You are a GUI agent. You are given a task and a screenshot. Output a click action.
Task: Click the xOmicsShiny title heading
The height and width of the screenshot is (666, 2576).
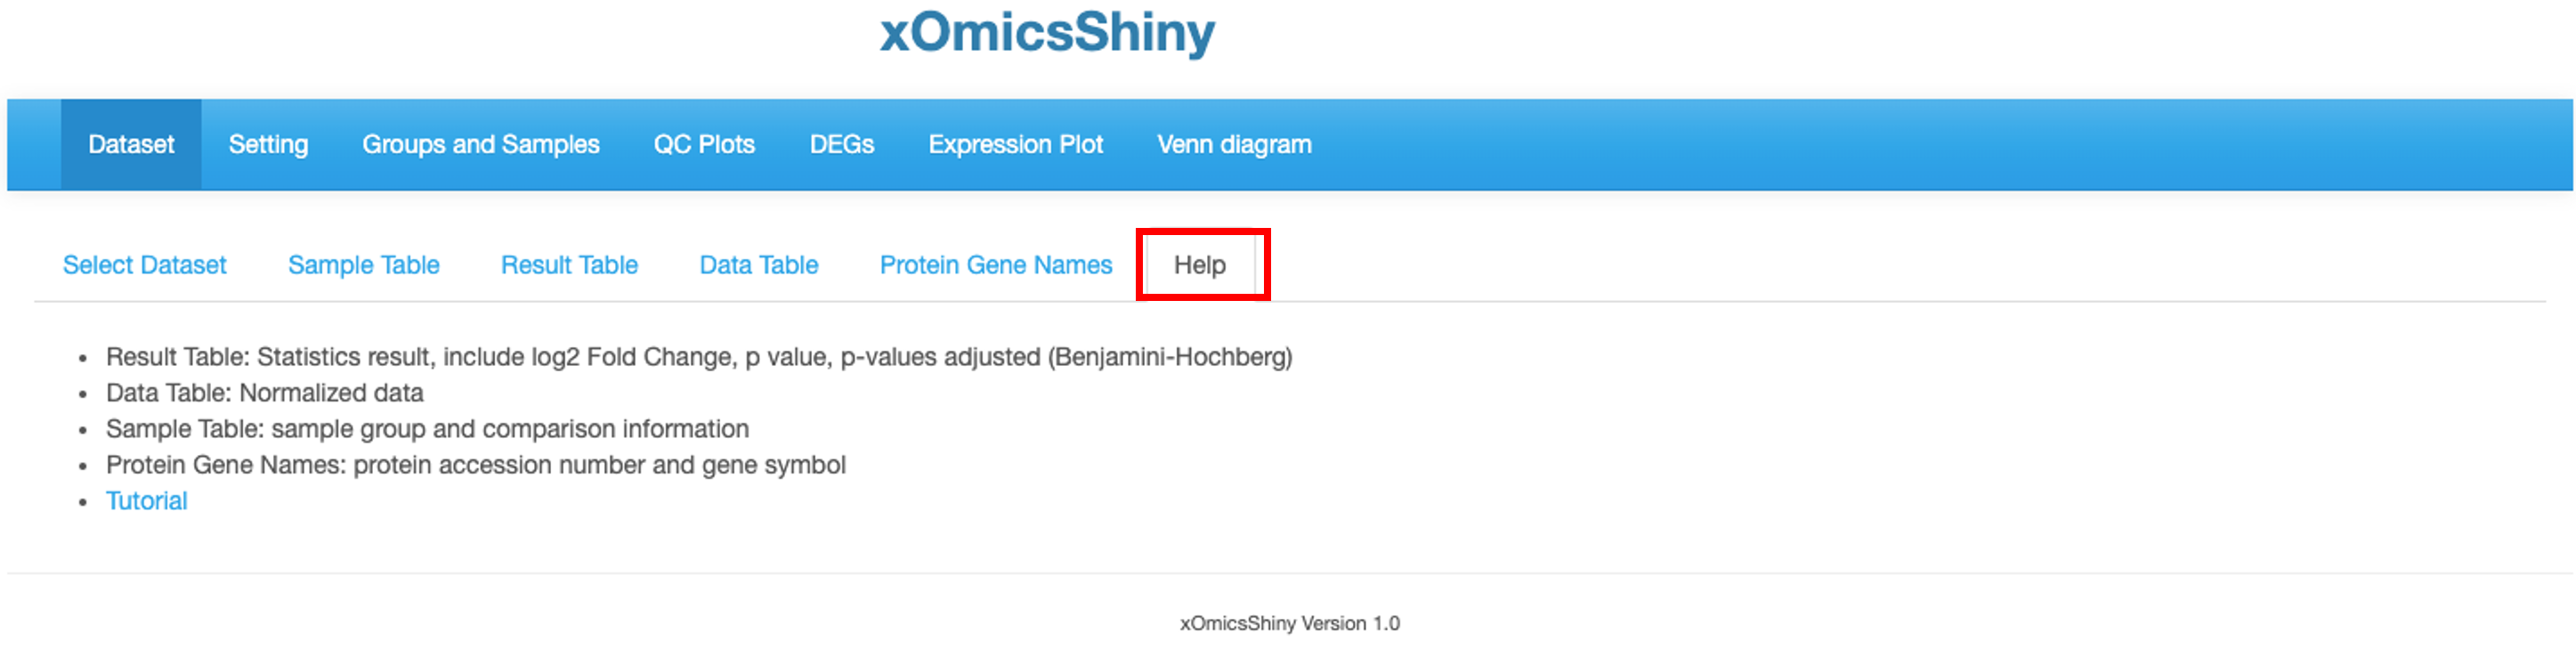tap(1047, 32)
